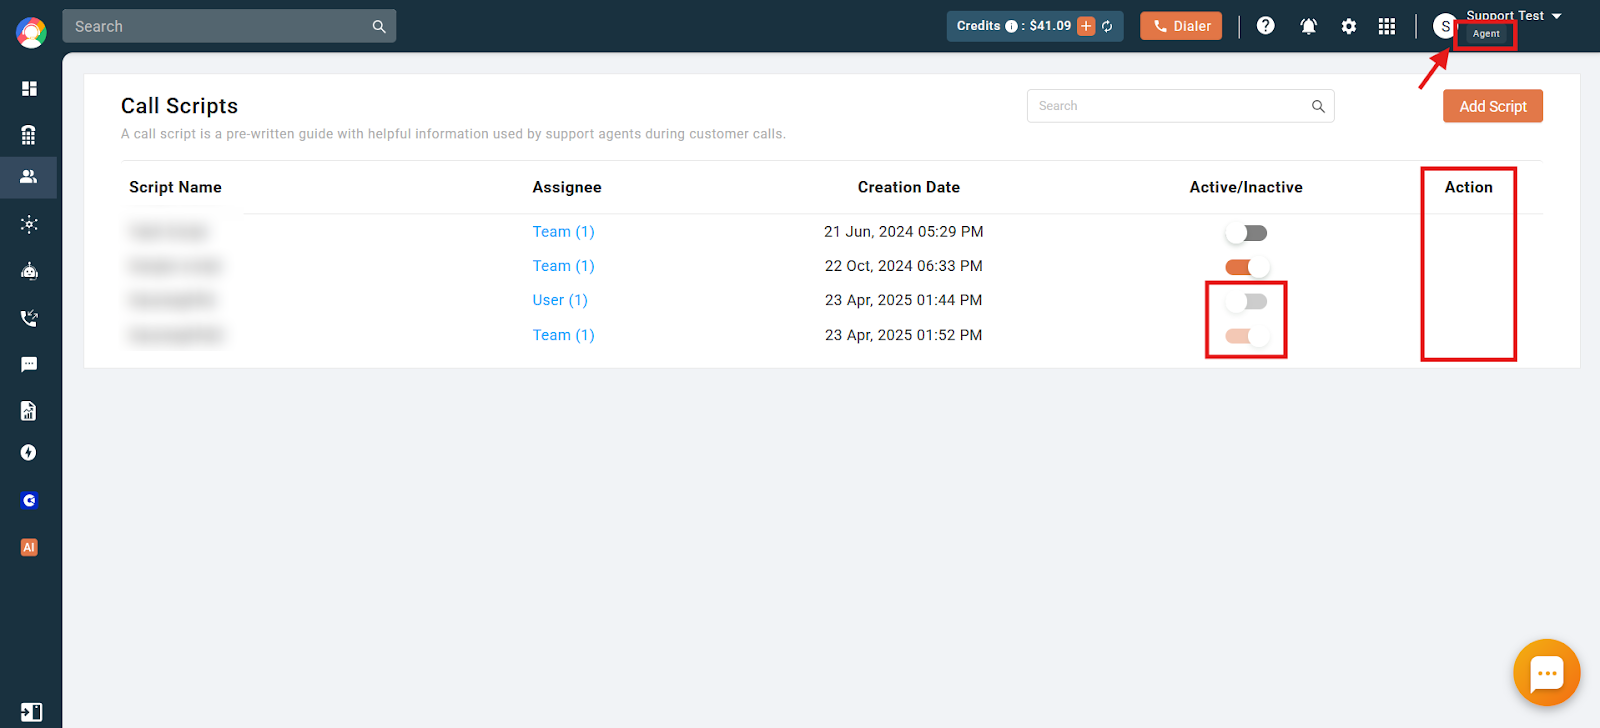Open the dashboard grid icon in the sidebar

point(29,89)
